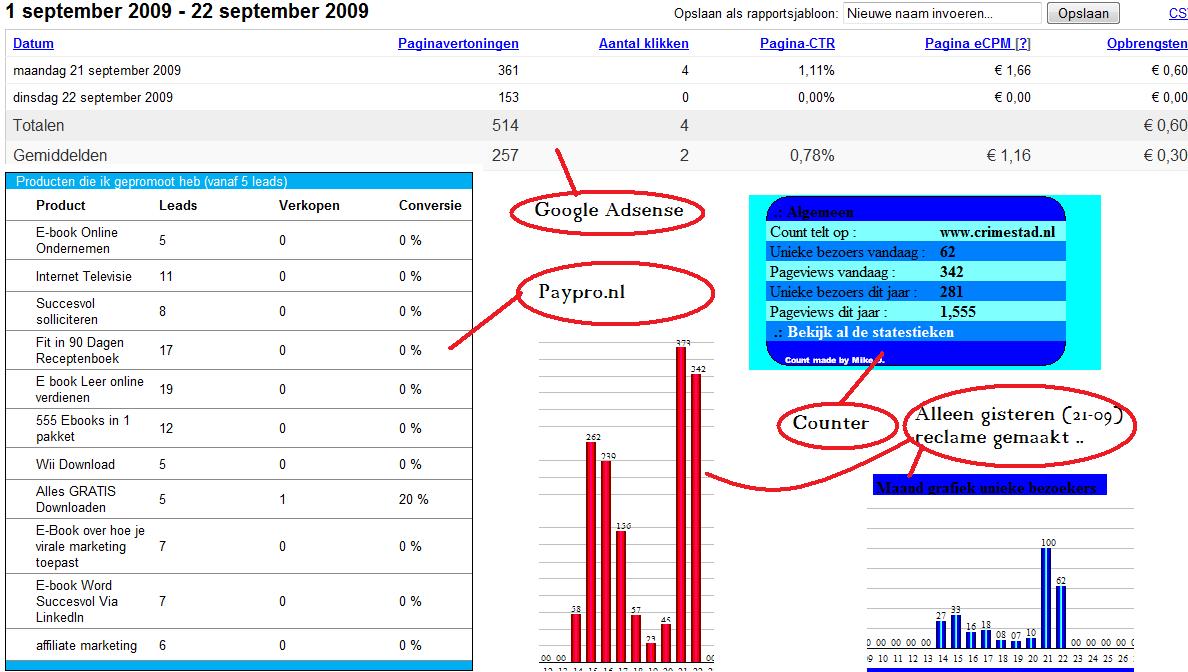The width and height of the screenshot is (1188, 672).
Task: Click the red bar labeled 342
Action: [696, 517]
